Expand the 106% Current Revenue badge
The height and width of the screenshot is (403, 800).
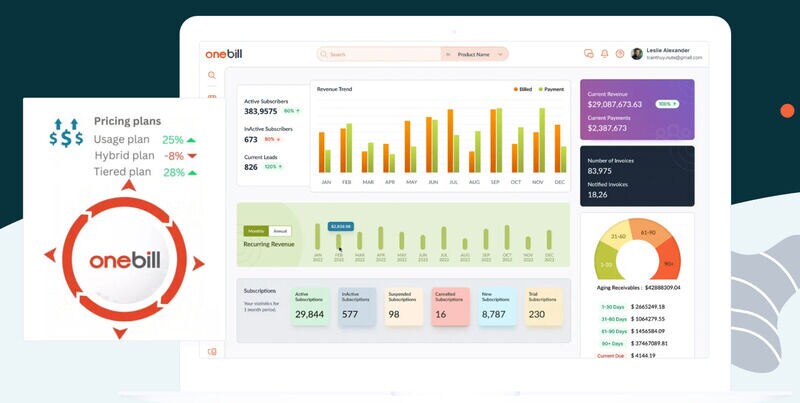667,104
